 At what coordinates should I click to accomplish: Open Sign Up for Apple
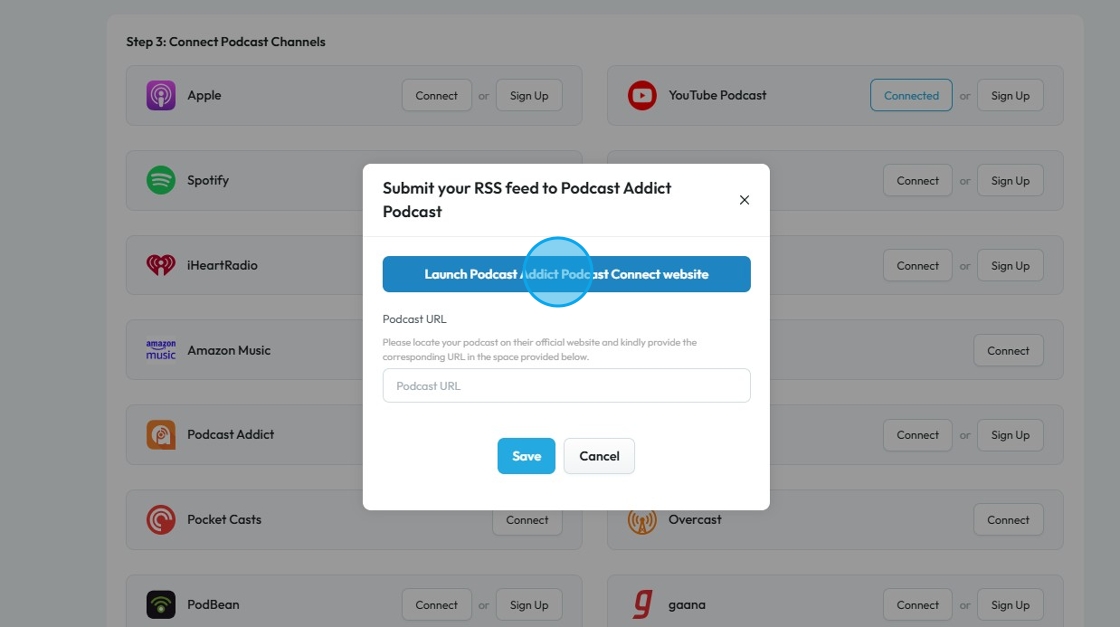click(x=529, y=96)
